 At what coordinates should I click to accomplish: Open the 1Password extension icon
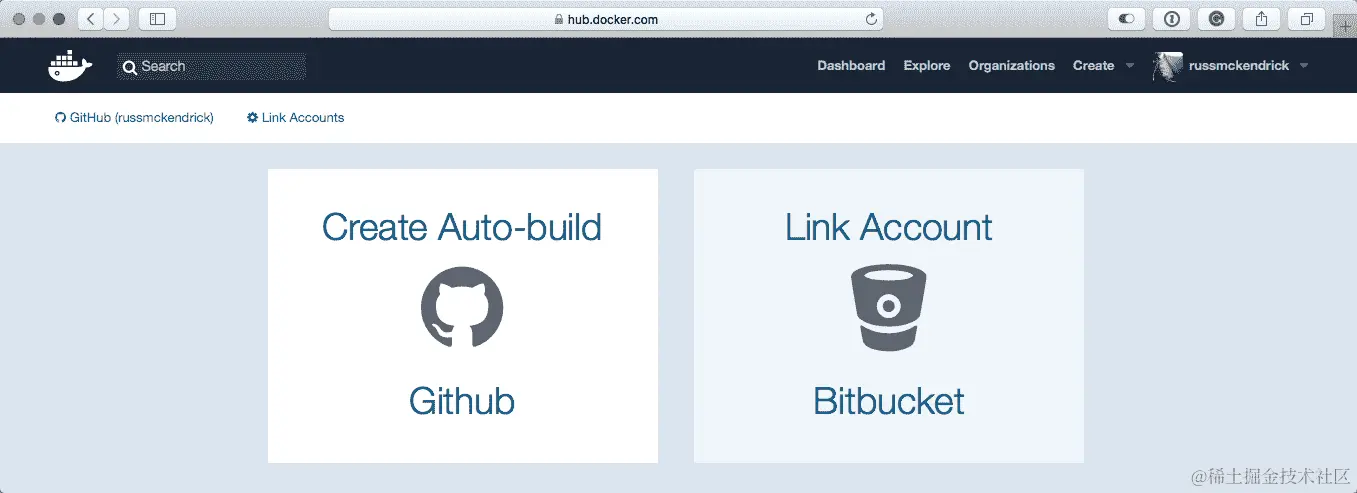tap(1171, 18)
